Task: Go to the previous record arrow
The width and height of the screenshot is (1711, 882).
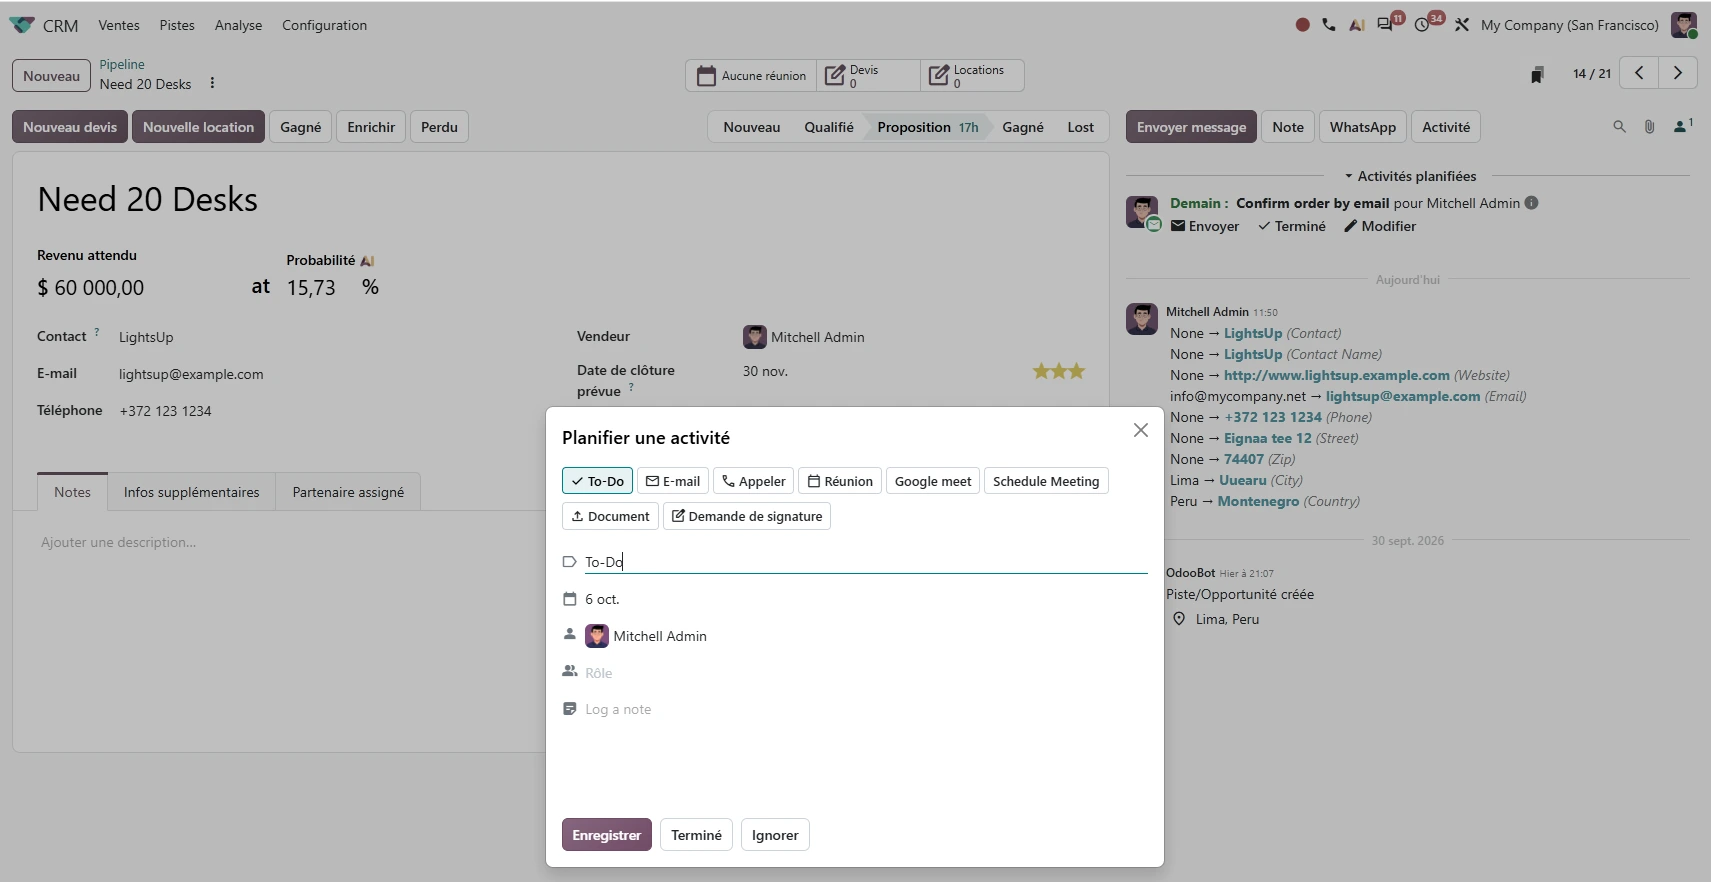Action: pos(1639,73)
